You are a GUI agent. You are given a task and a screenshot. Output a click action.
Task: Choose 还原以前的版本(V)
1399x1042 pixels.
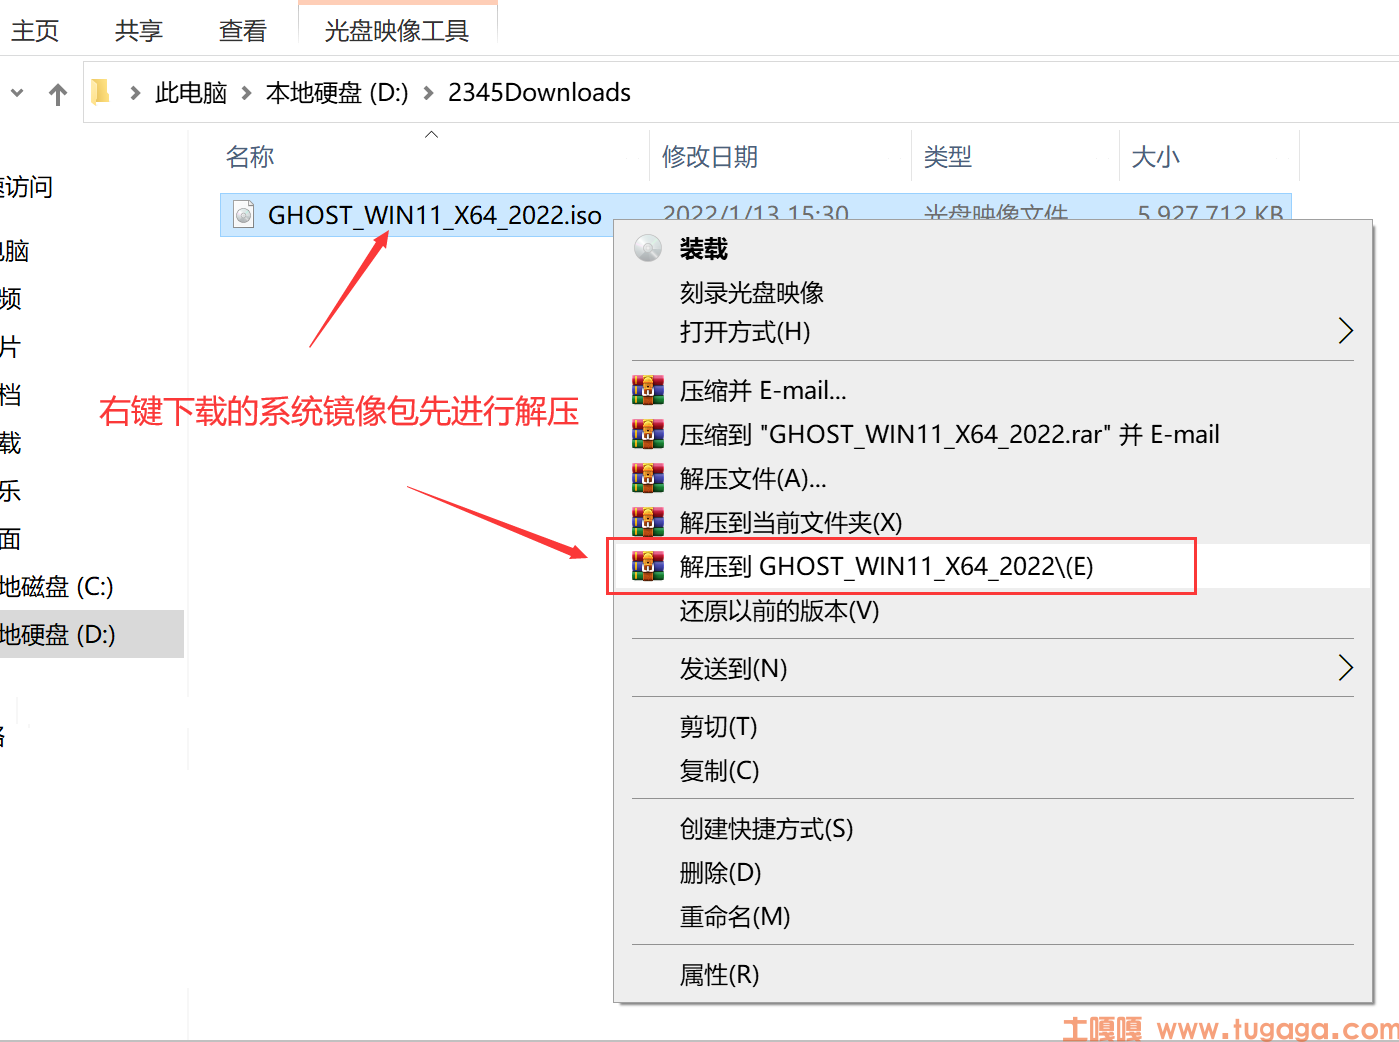point(780,610)
